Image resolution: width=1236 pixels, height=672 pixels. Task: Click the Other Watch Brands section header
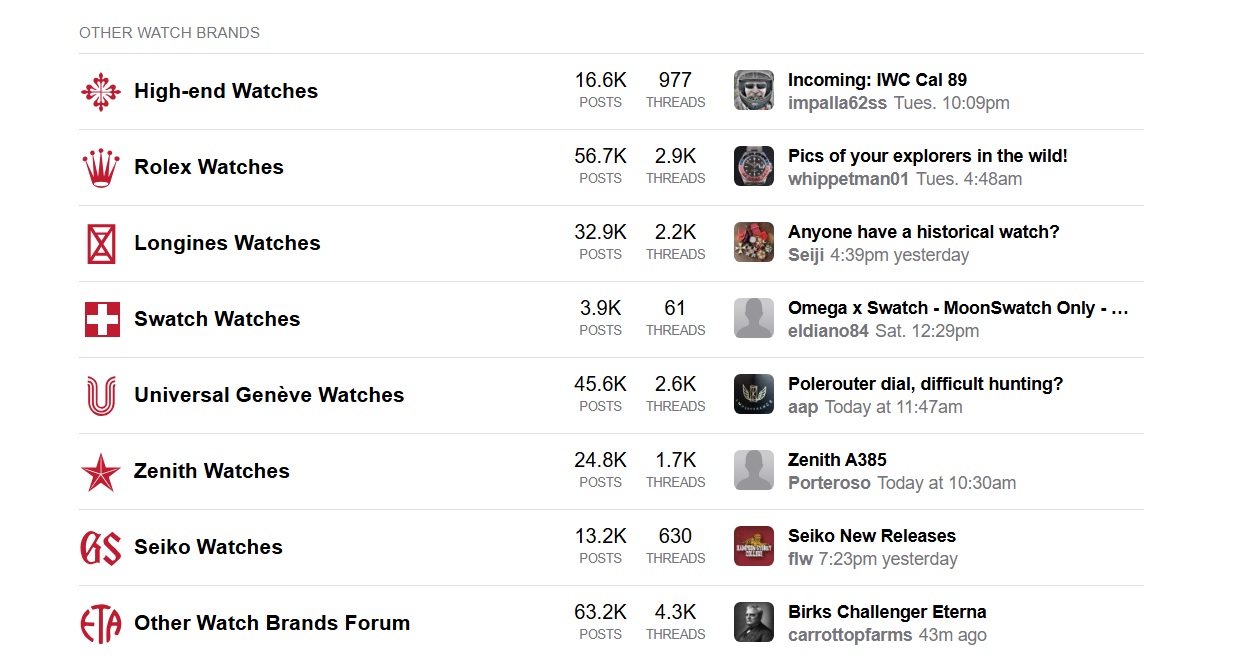point(169,33)
